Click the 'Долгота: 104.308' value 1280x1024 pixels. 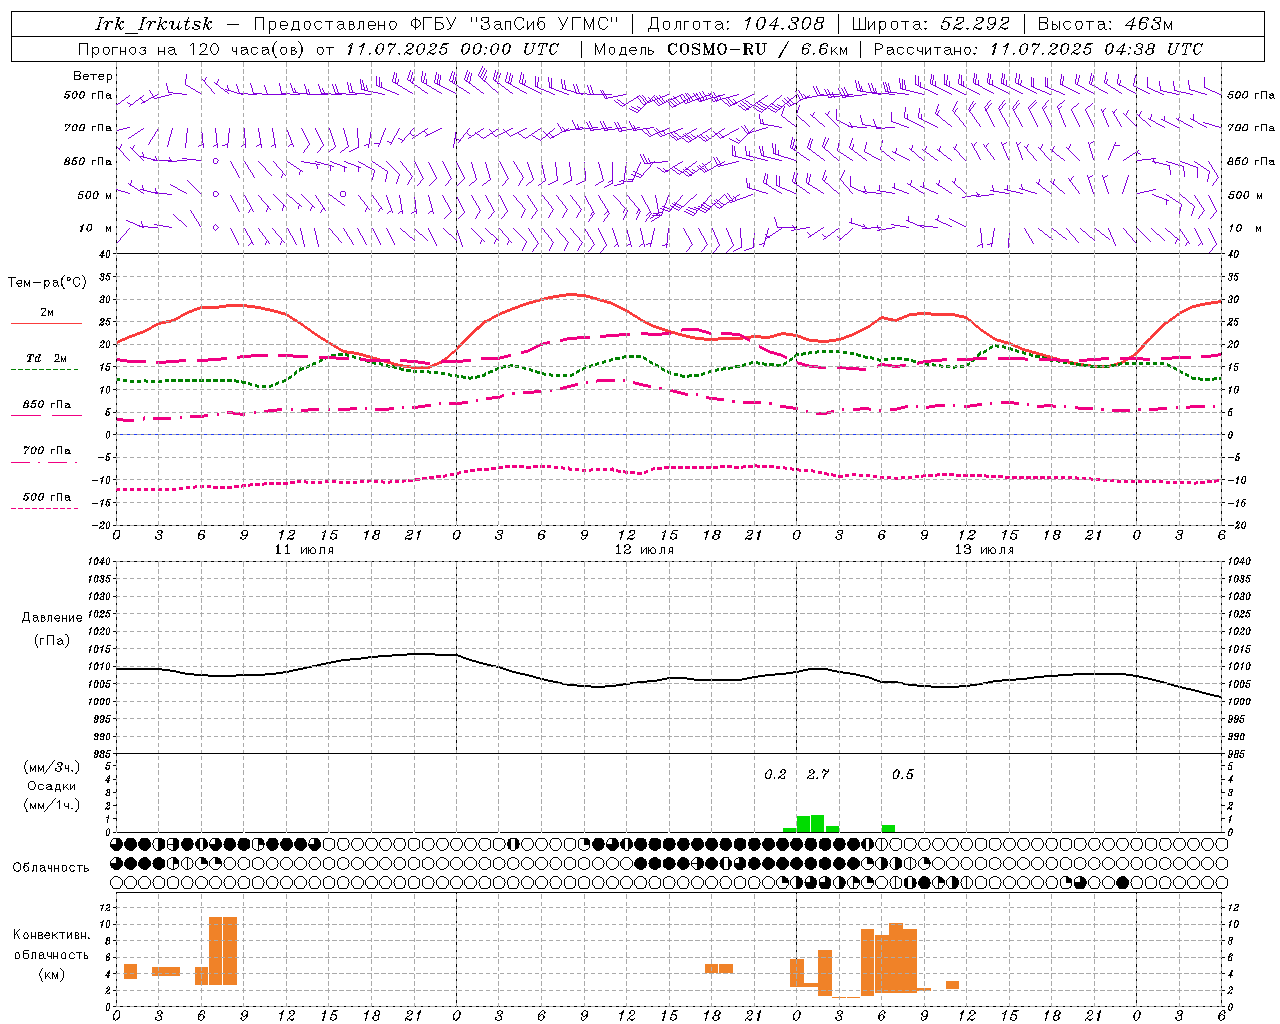[x=736, y=24]
